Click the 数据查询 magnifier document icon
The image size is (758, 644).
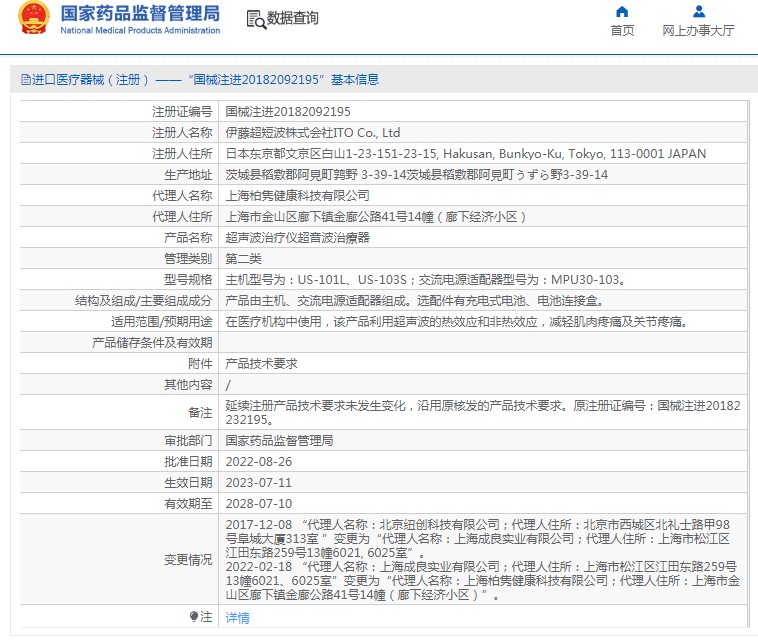255,19
